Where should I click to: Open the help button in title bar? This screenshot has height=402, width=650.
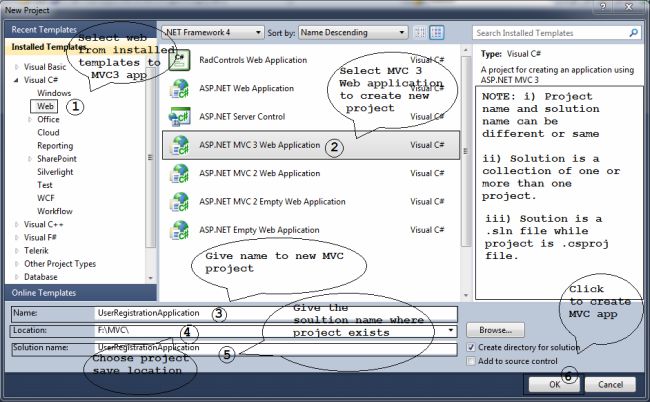coord(603,7)
